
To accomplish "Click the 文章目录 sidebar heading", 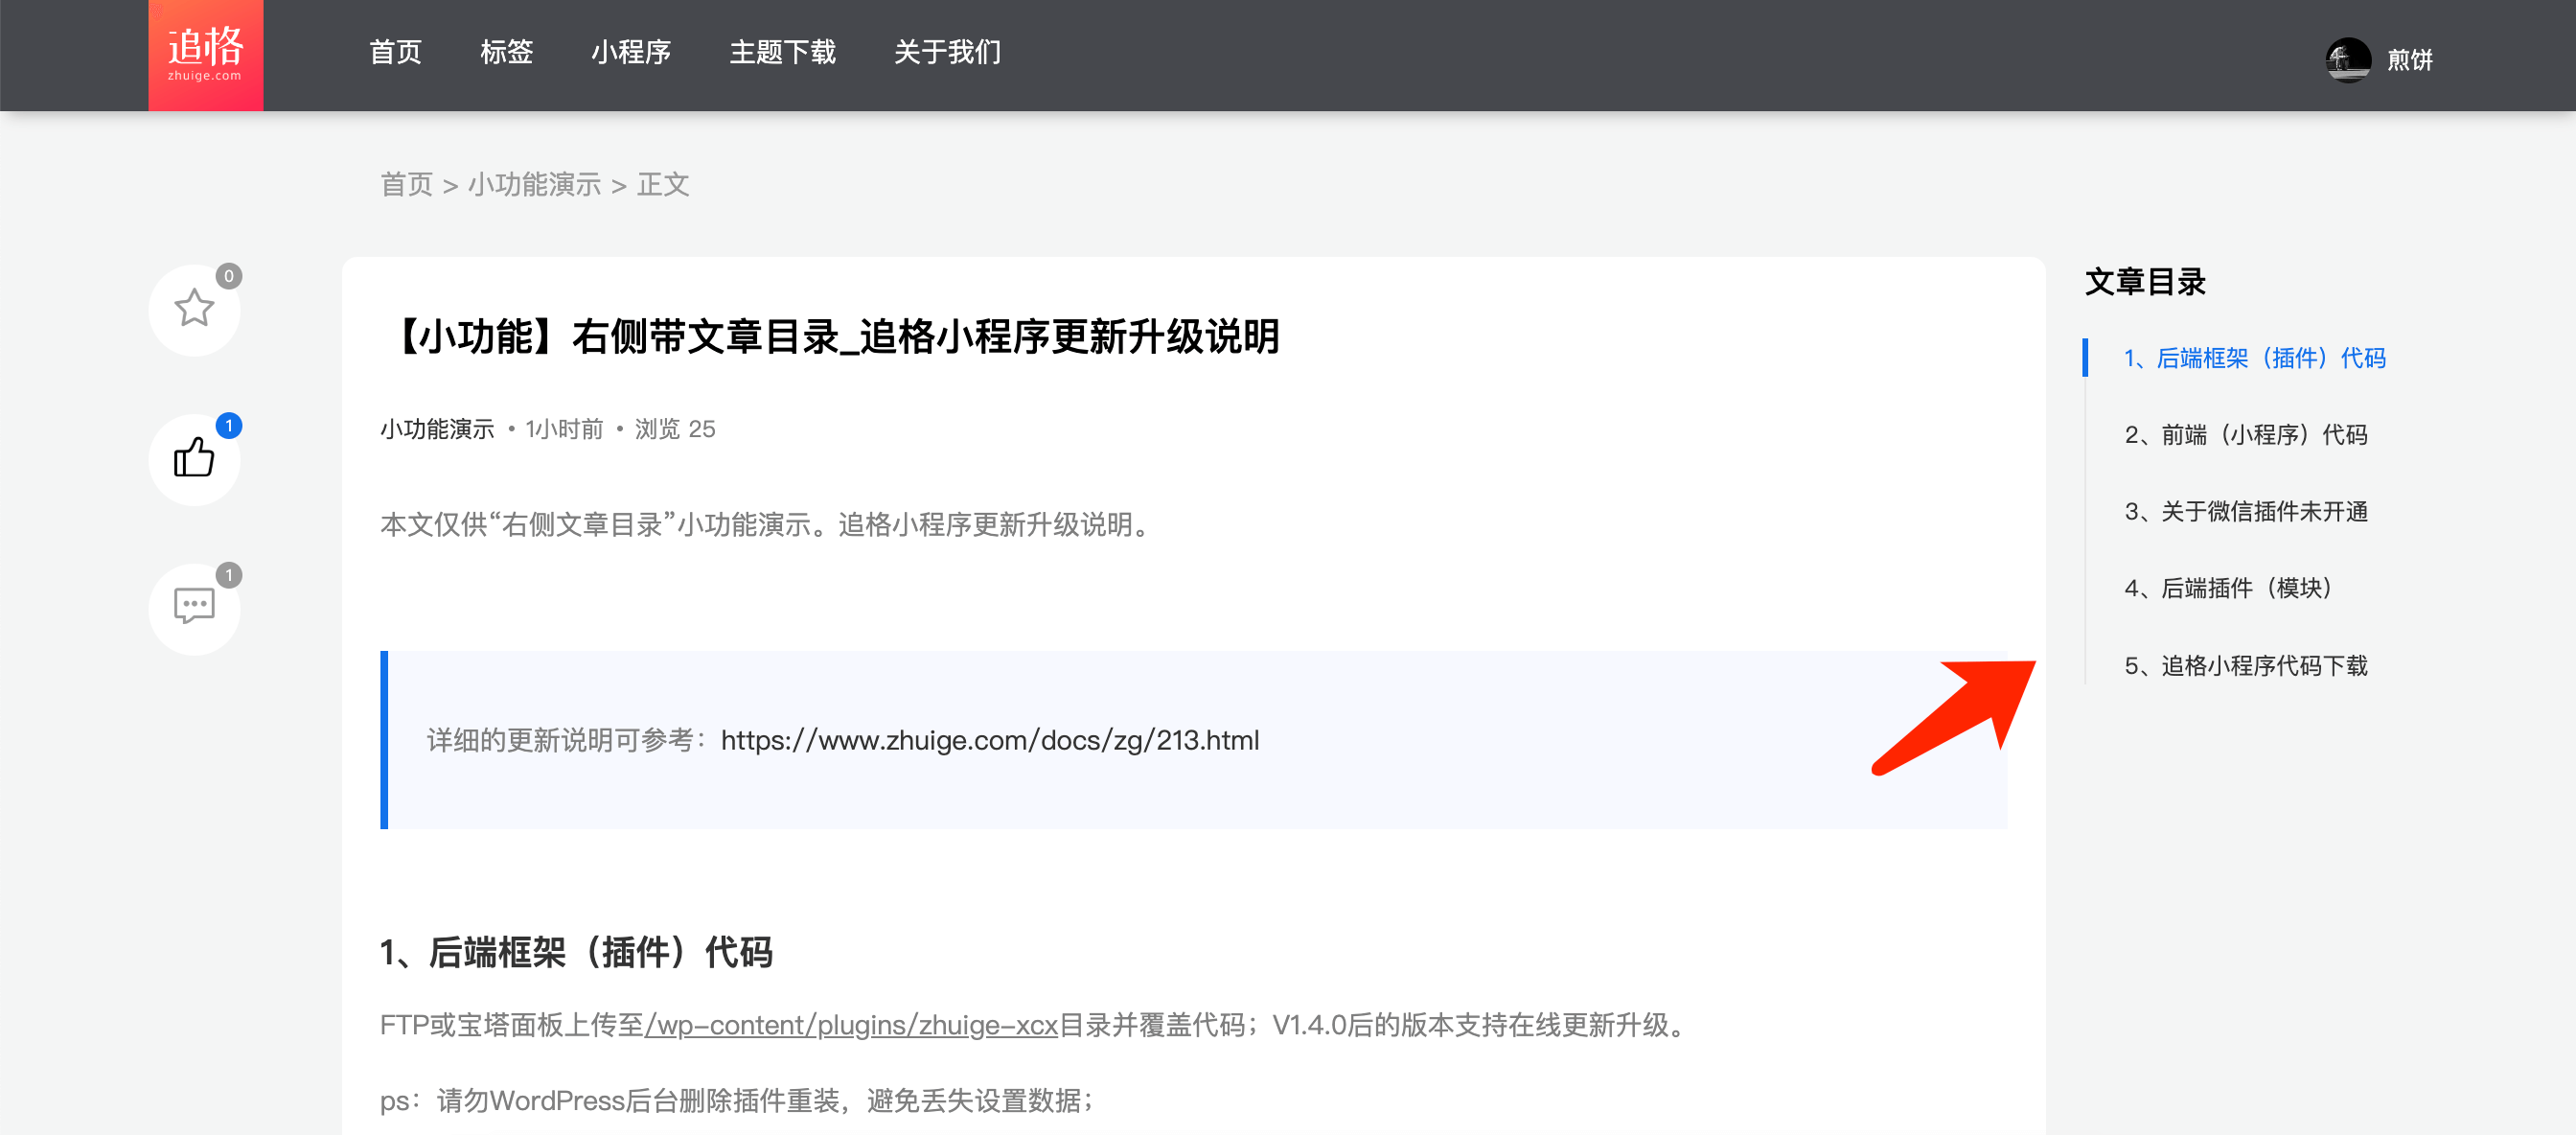I will pyautogui.click(x=2145, y=282).
